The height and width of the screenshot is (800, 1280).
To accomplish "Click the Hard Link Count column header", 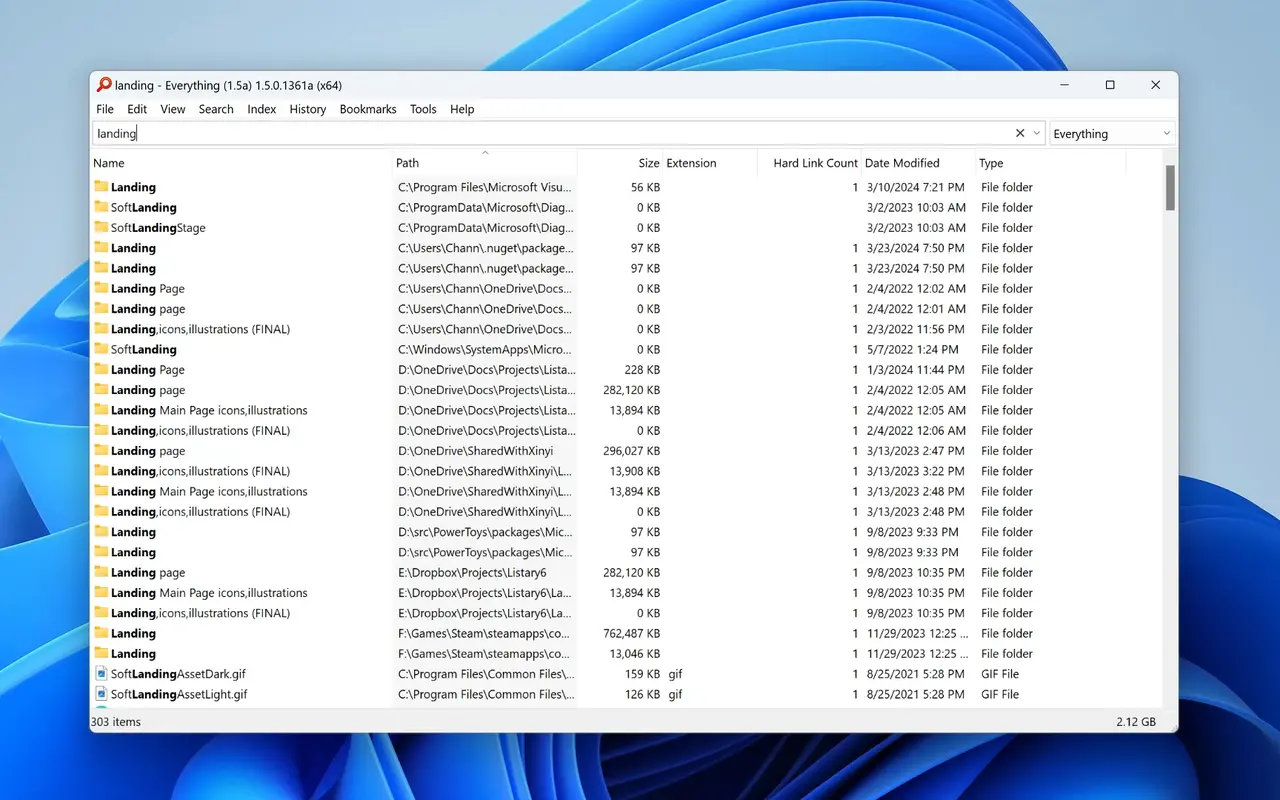I will [x=815, y=163].
